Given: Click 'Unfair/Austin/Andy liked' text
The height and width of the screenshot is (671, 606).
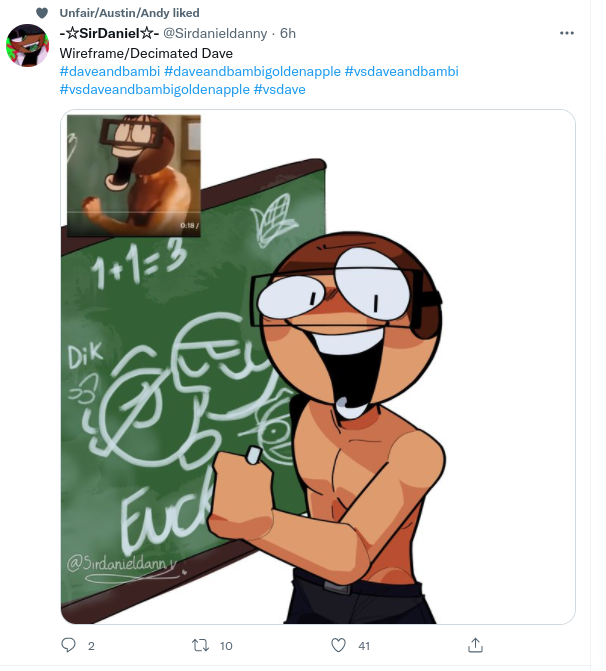Looking at the screenshot, I should click(x=129, y=13).
